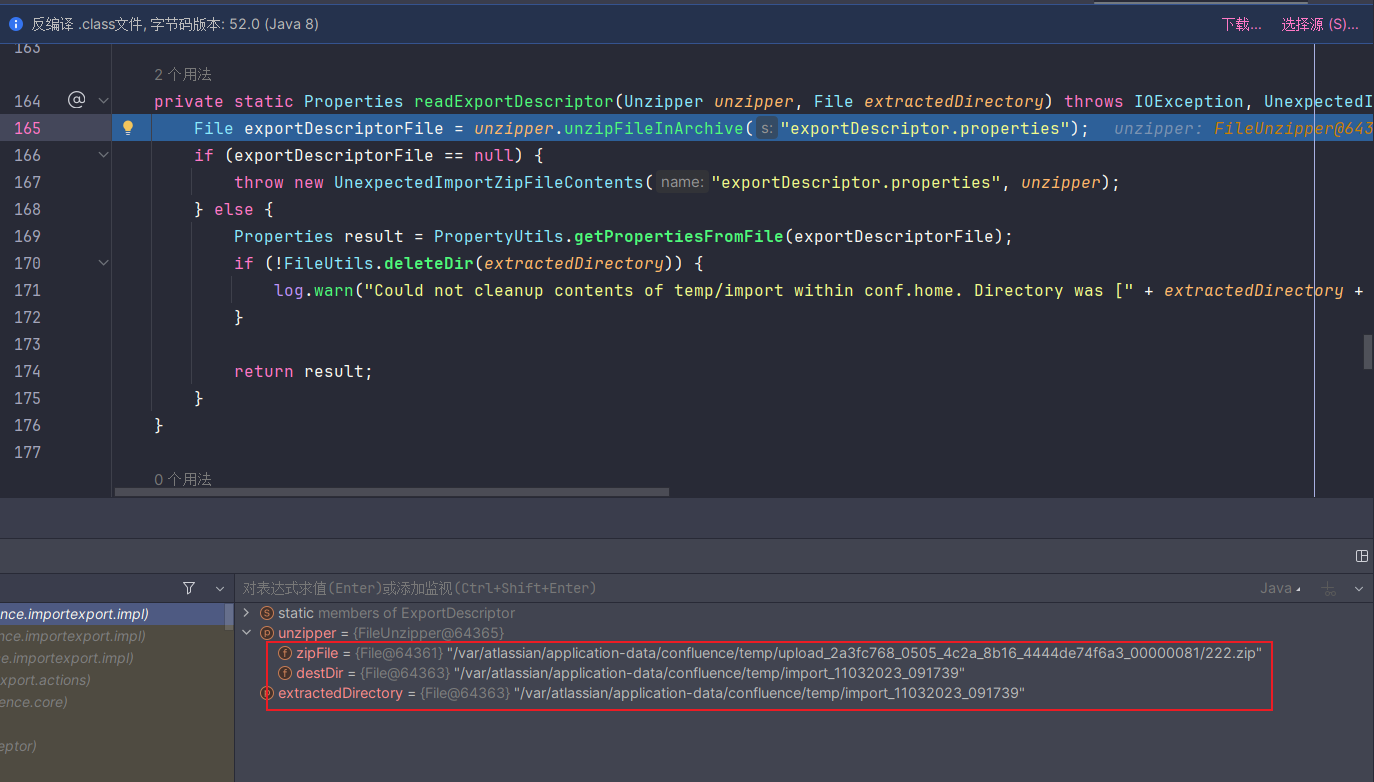Screen dimensions: 1374x782
Task: Click the 2 个用法 usages hint
Action: (x=183, y=75)
